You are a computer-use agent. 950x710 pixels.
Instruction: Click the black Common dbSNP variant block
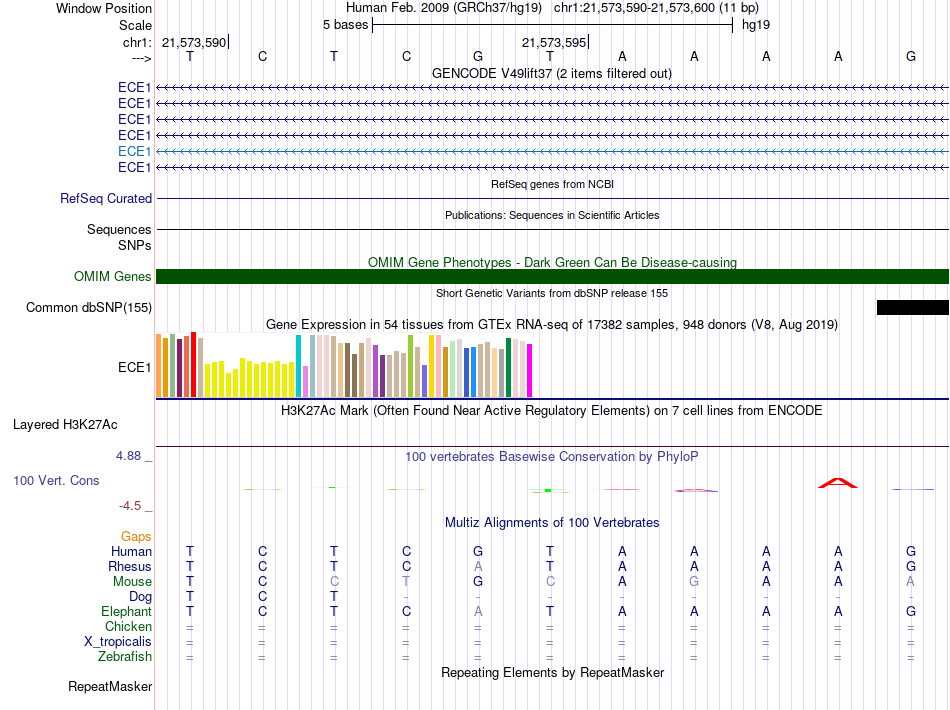click(x=912, y=307)
